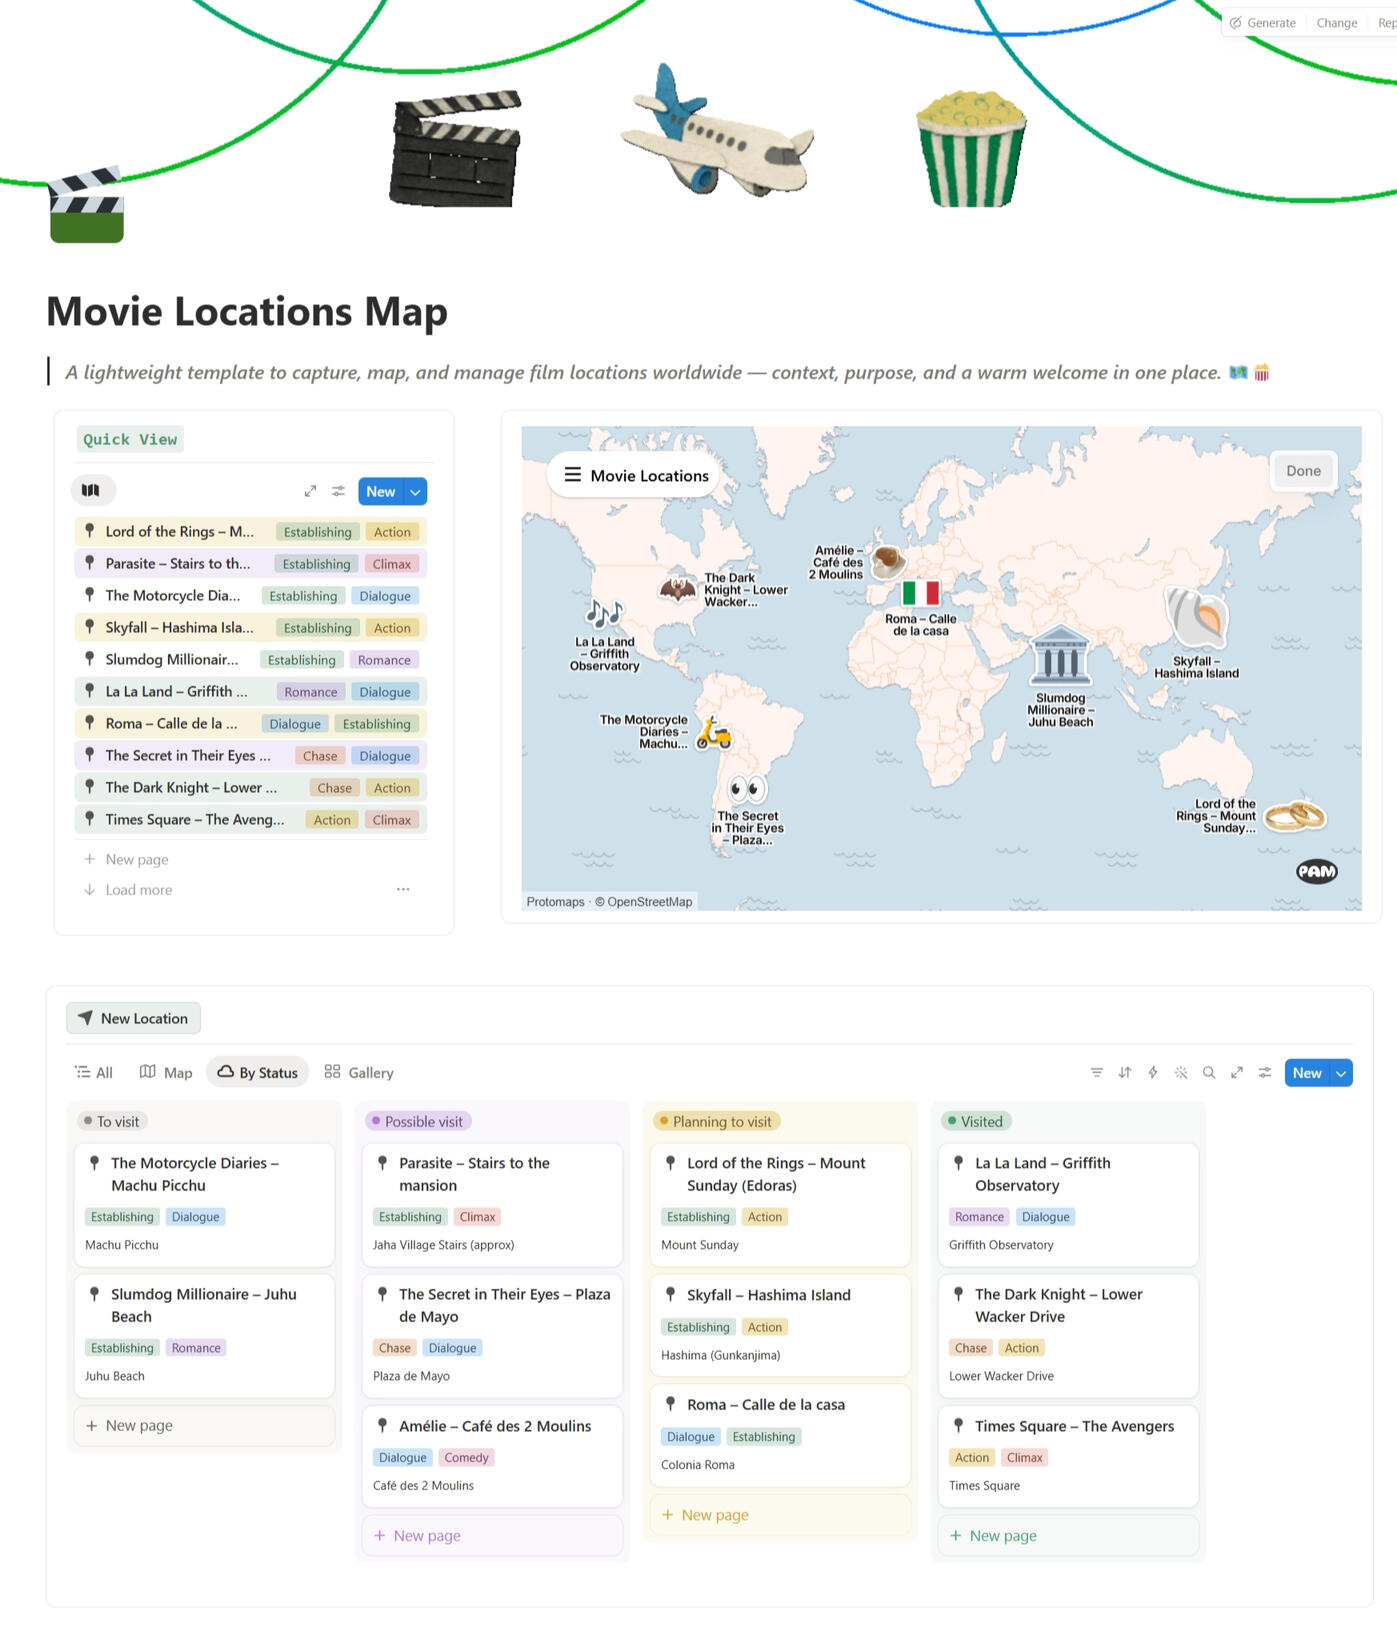Click the bat marker for The Dark Knight
1397x1649 pixels.
point(677,589)
